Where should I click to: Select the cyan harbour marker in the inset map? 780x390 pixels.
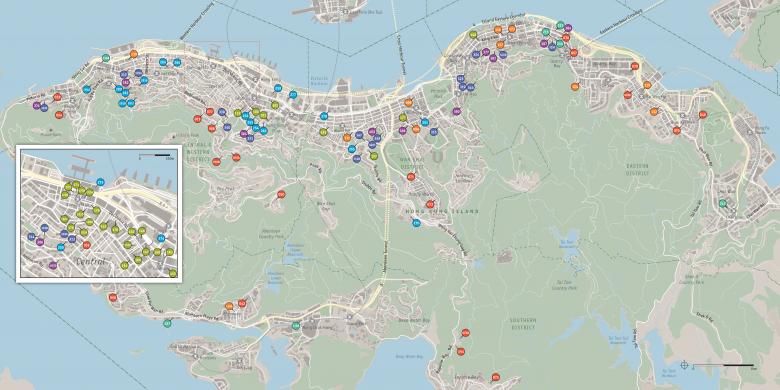tap(100, 183)
